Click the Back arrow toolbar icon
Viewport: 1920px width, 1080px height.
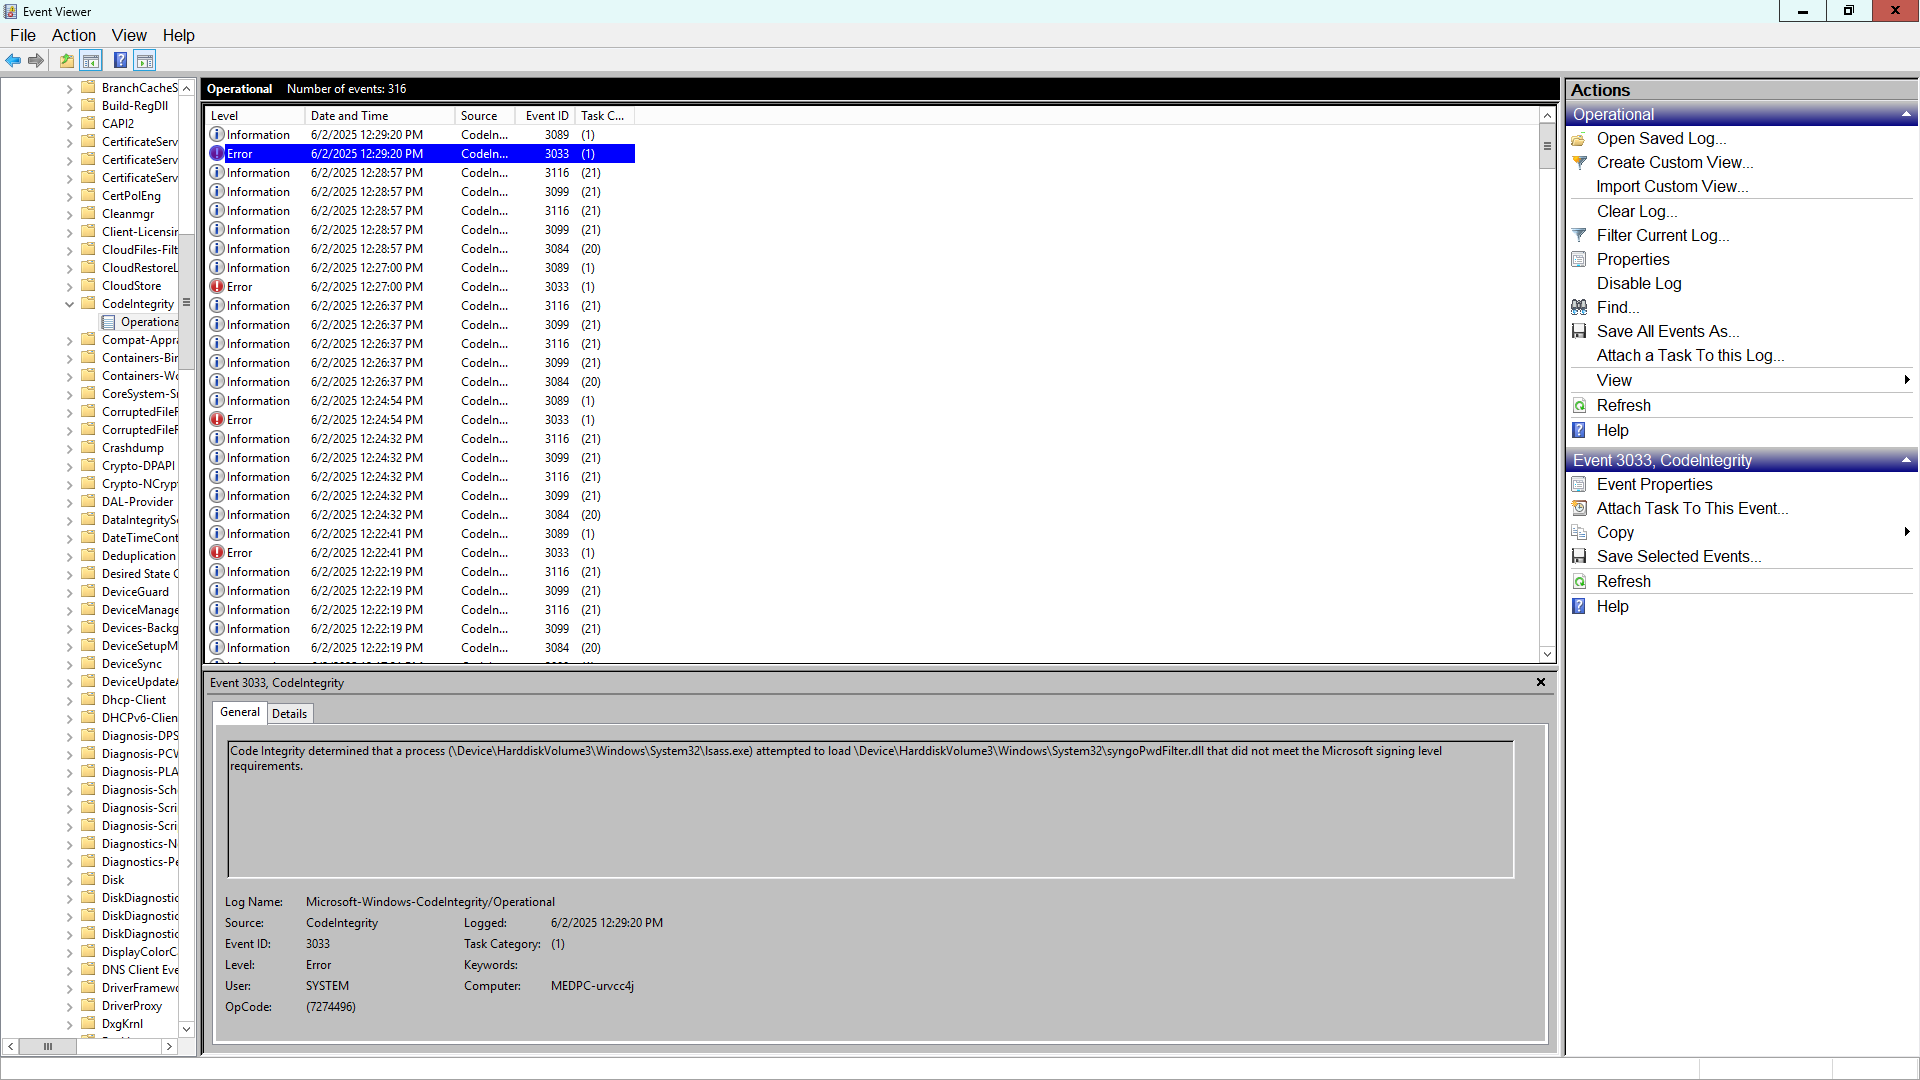[x=13, y=61]
